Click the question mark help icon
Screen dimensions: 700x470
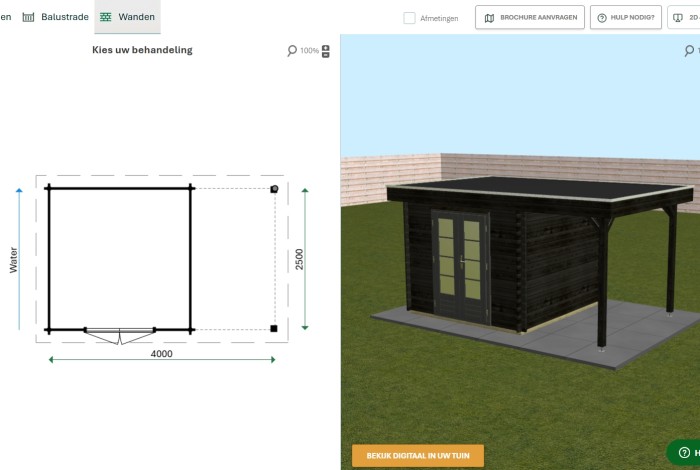coord(602,18)
